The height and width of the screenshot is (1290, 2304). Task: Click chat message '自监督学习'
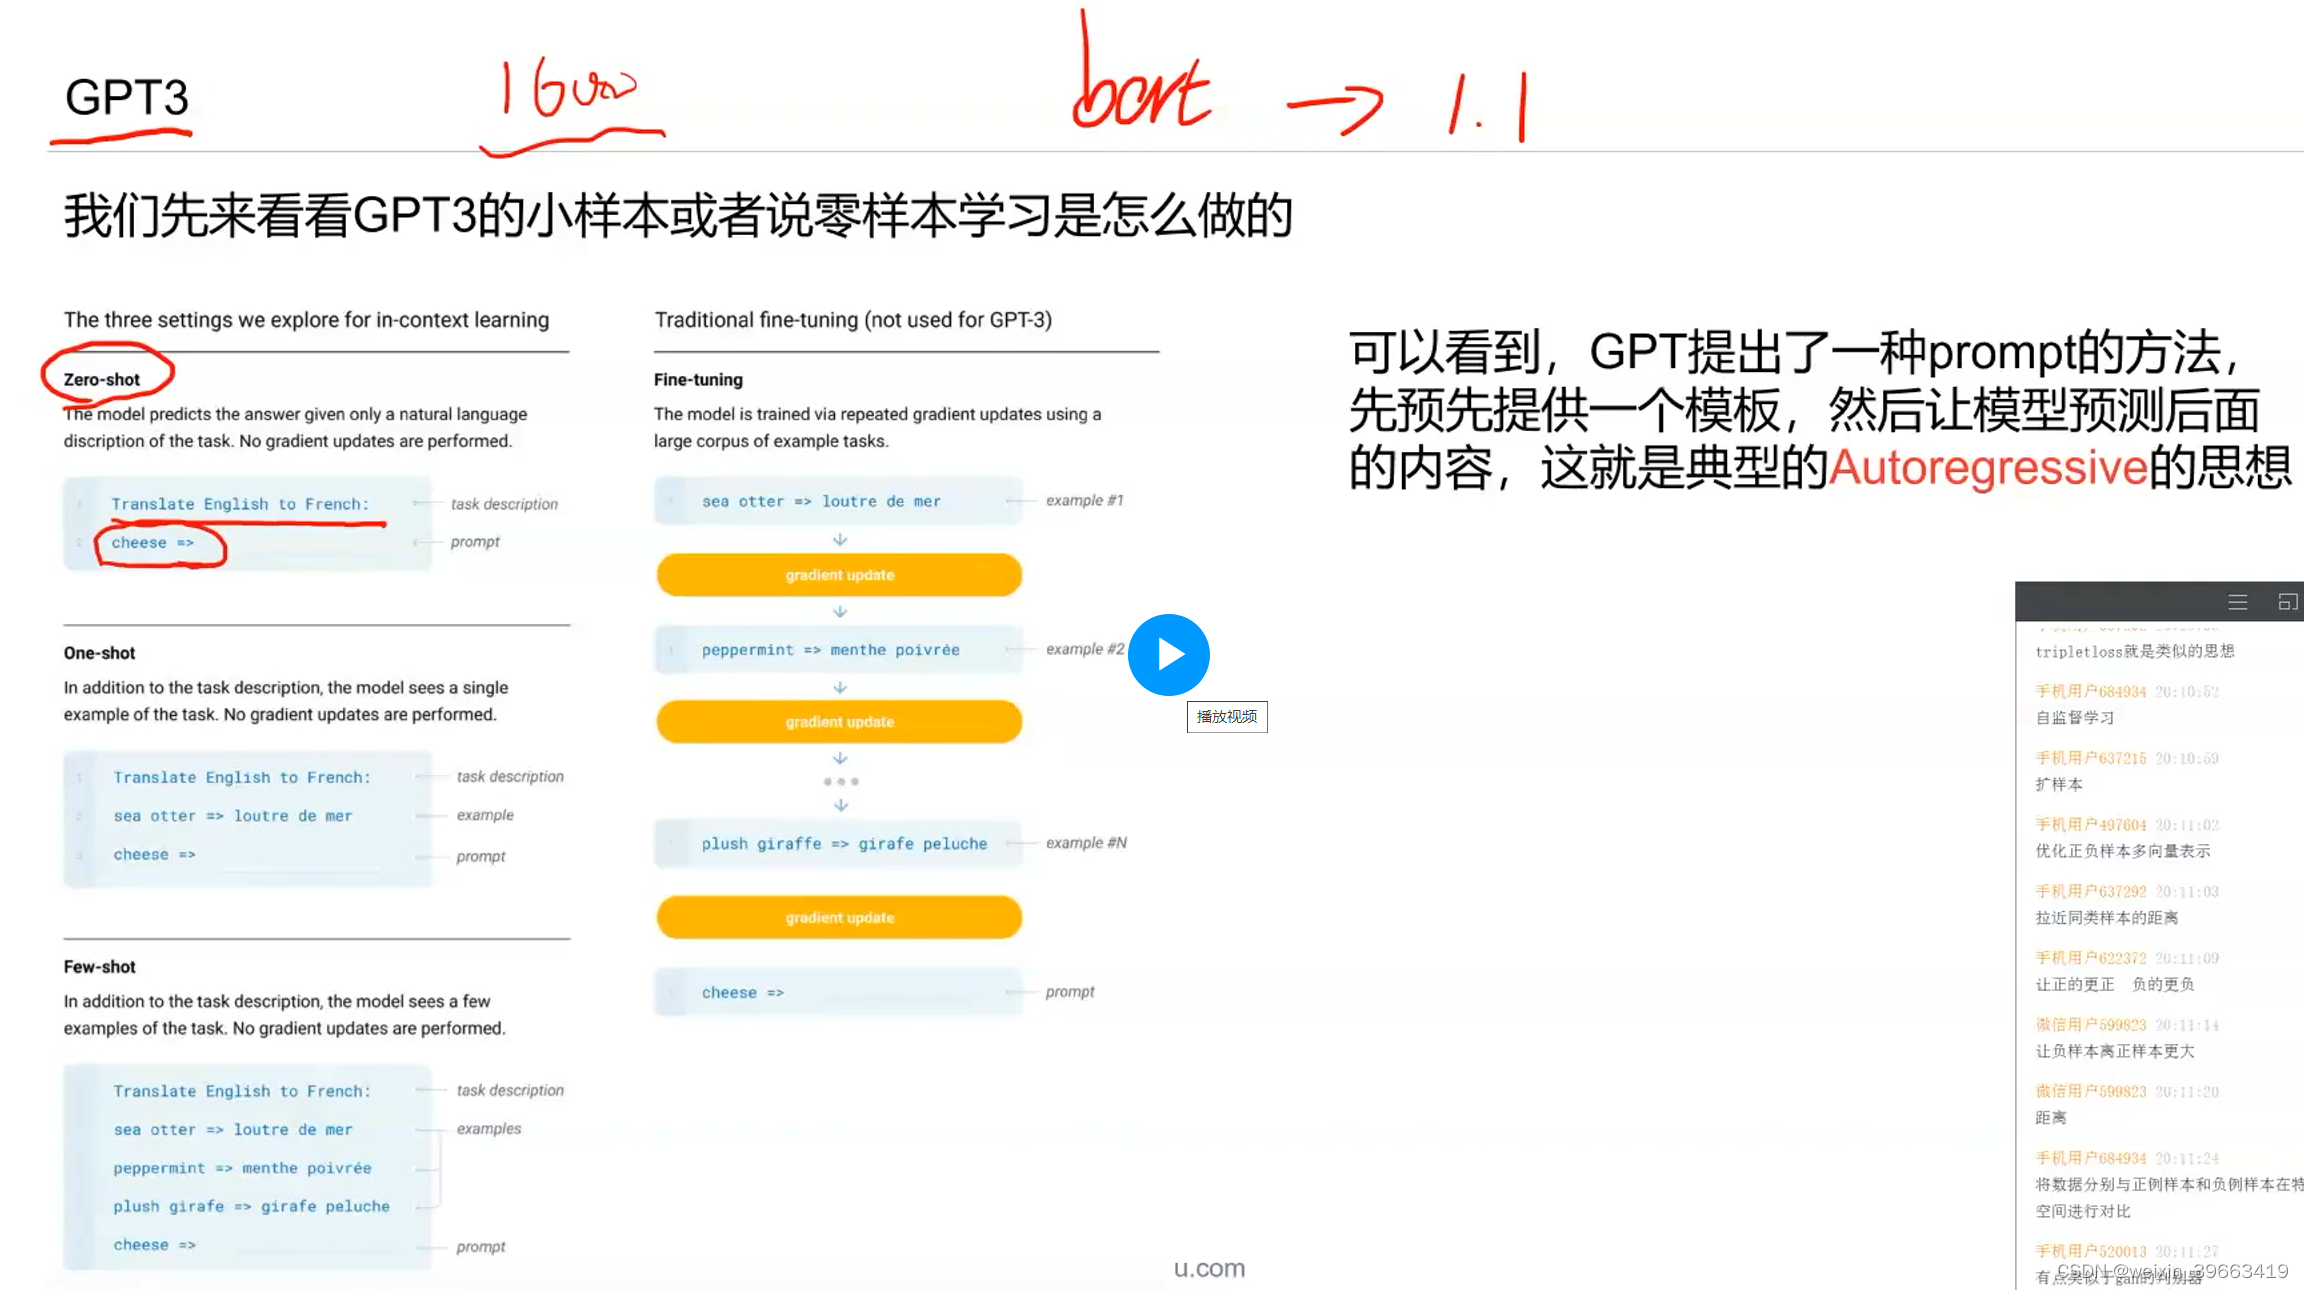point(2075,718)
